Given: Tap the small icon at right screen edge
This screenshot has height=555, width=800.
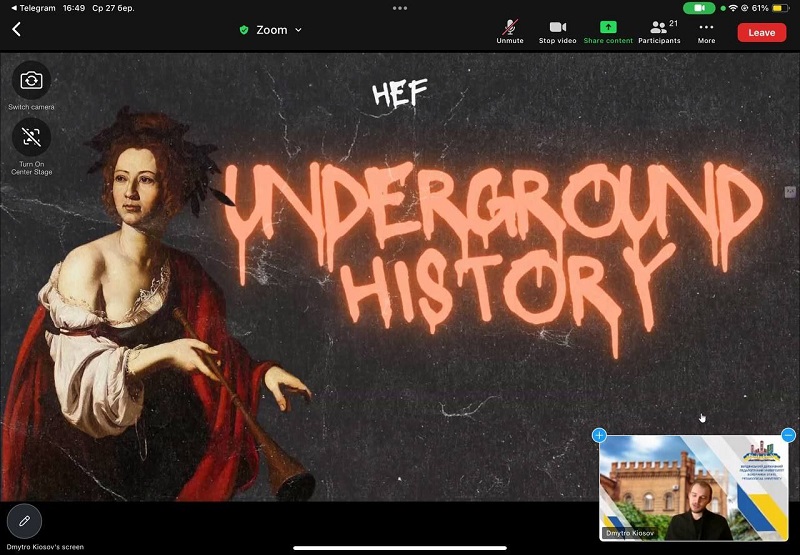Looking at the screenshot, I should pos(789,192).
